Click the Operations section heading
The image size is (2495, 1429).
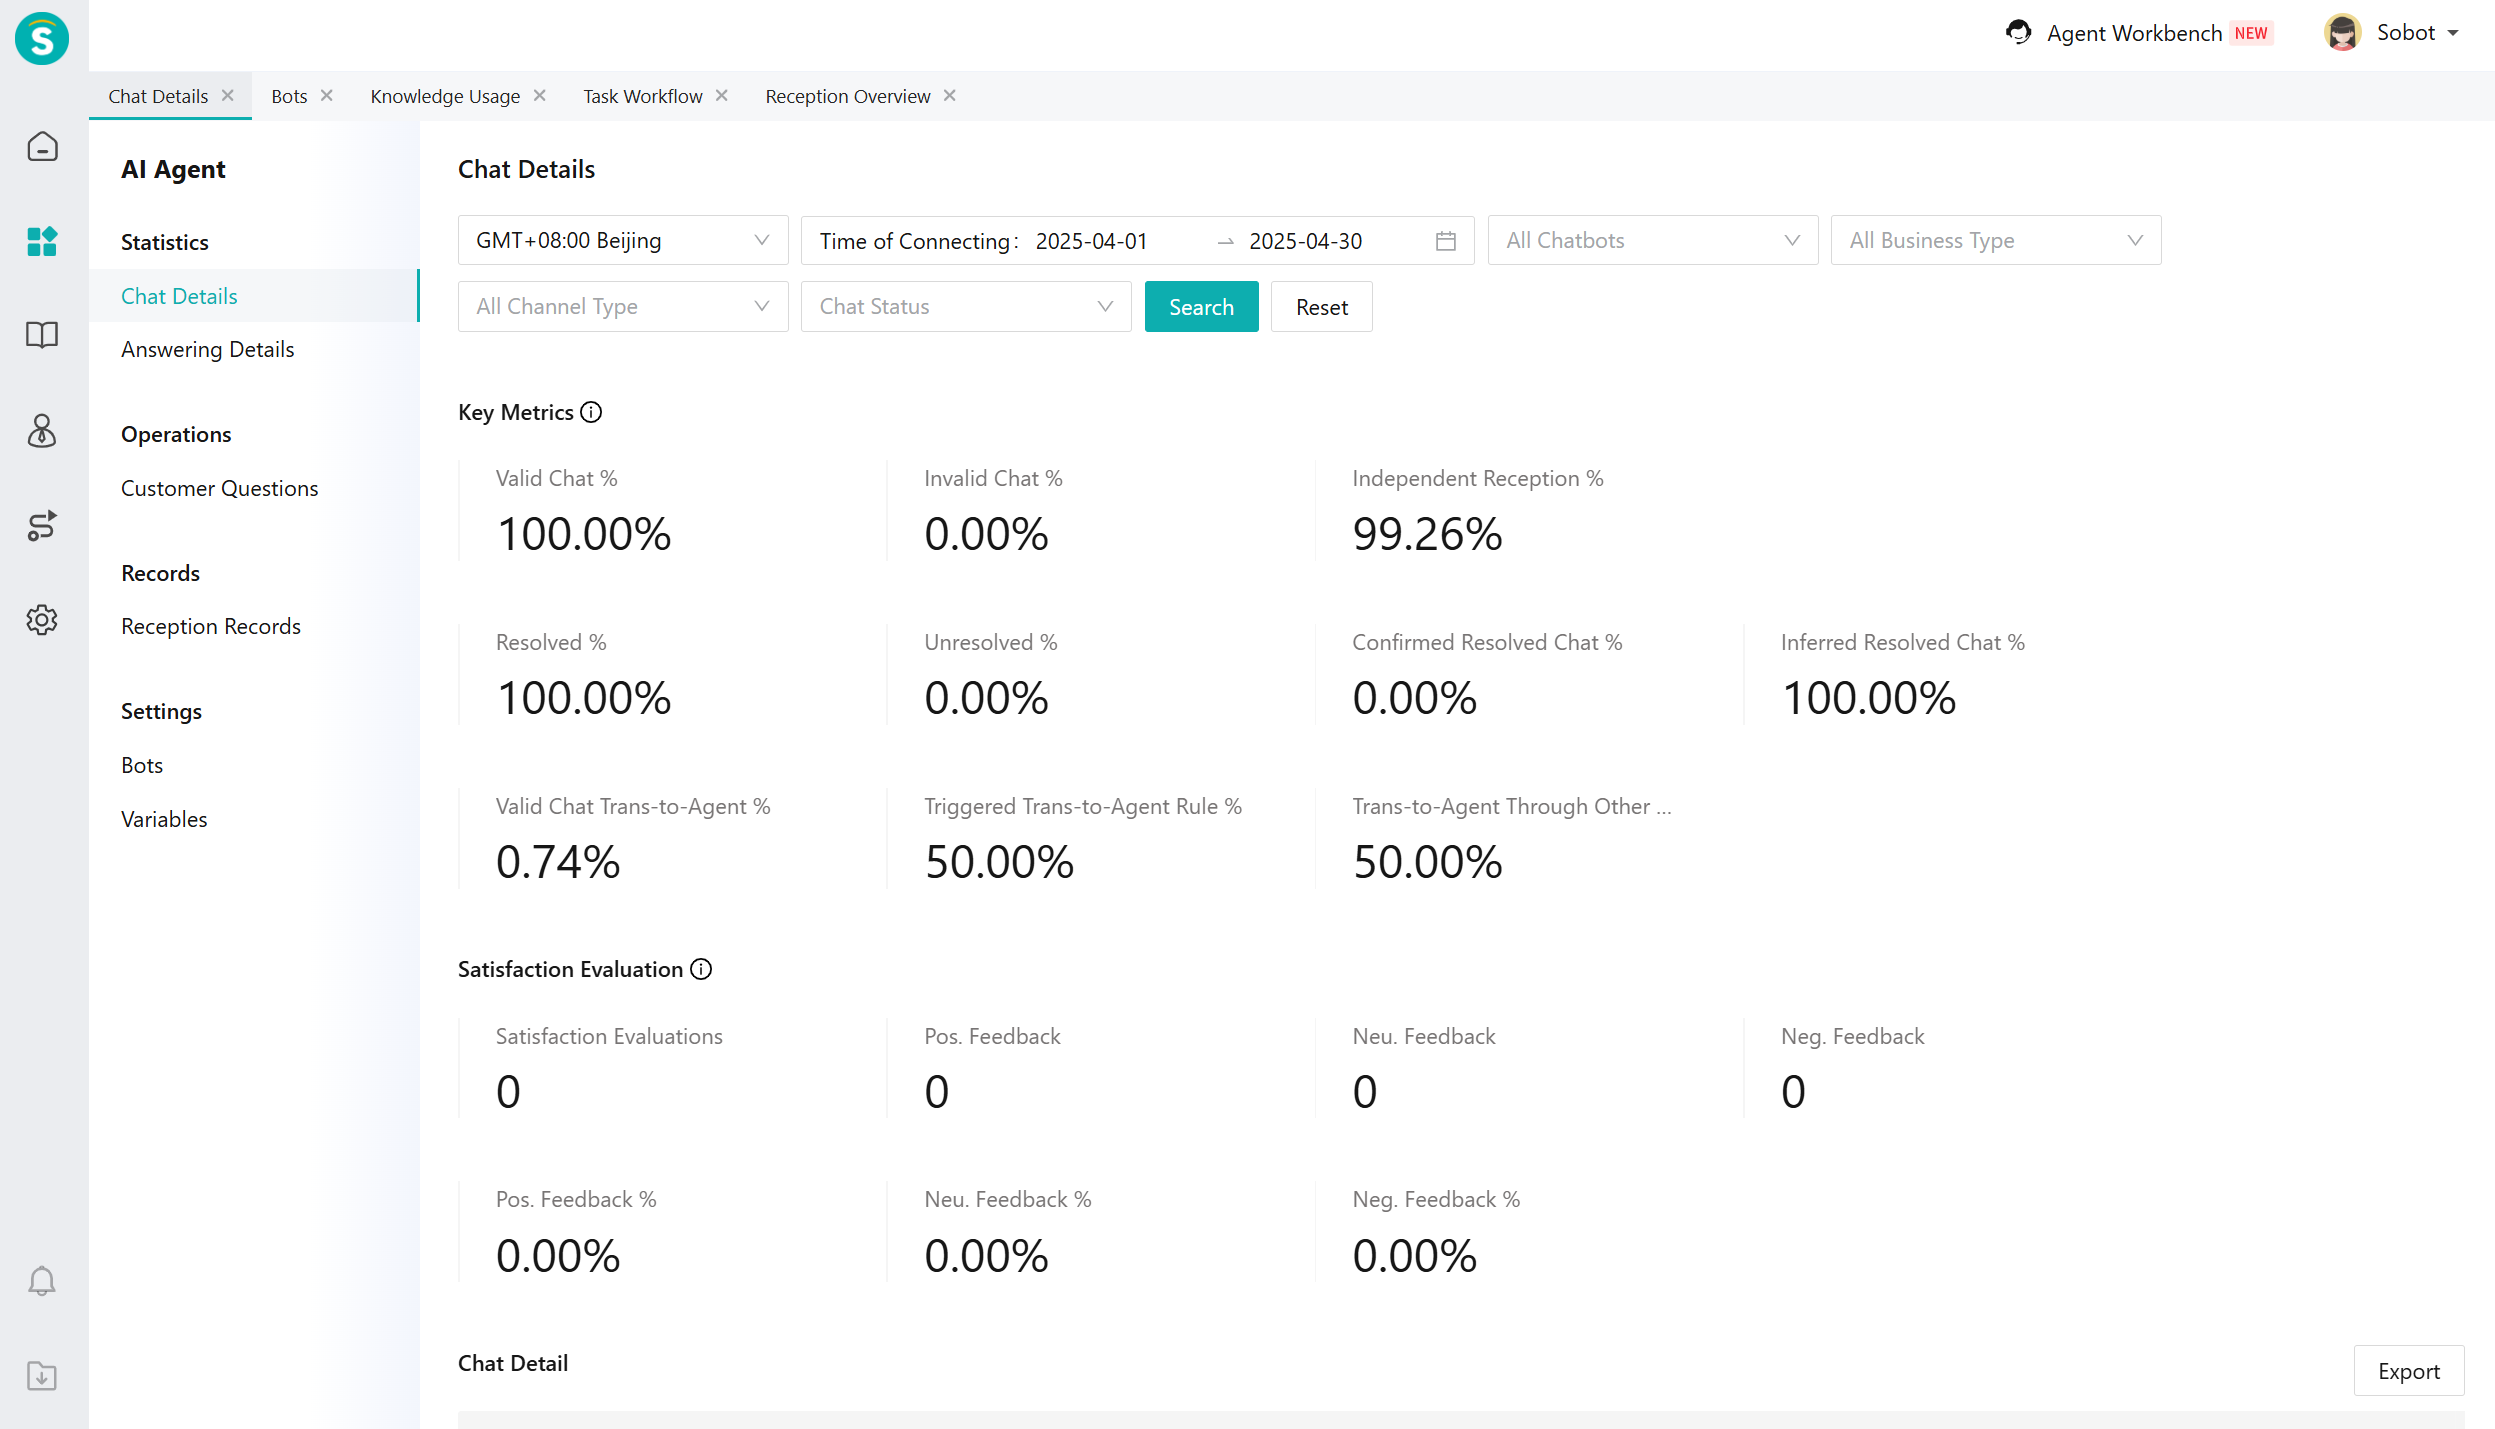[x=176, y=434]
